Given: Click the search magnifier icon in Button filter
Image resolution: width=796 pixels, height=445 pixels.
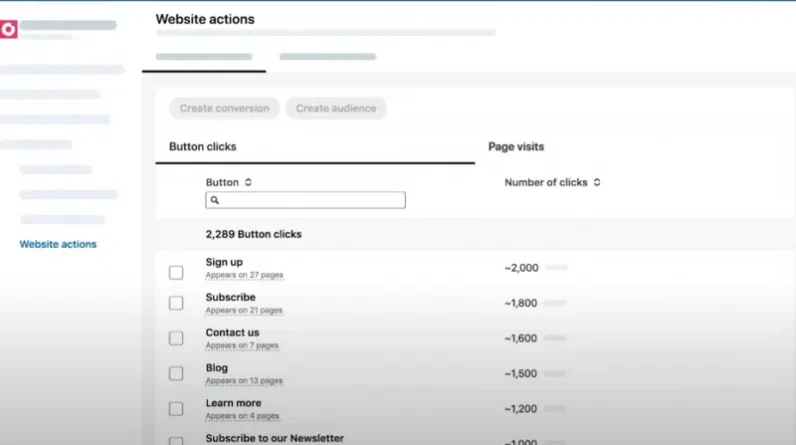Looking at the screenshot, I should coord(215,200).
